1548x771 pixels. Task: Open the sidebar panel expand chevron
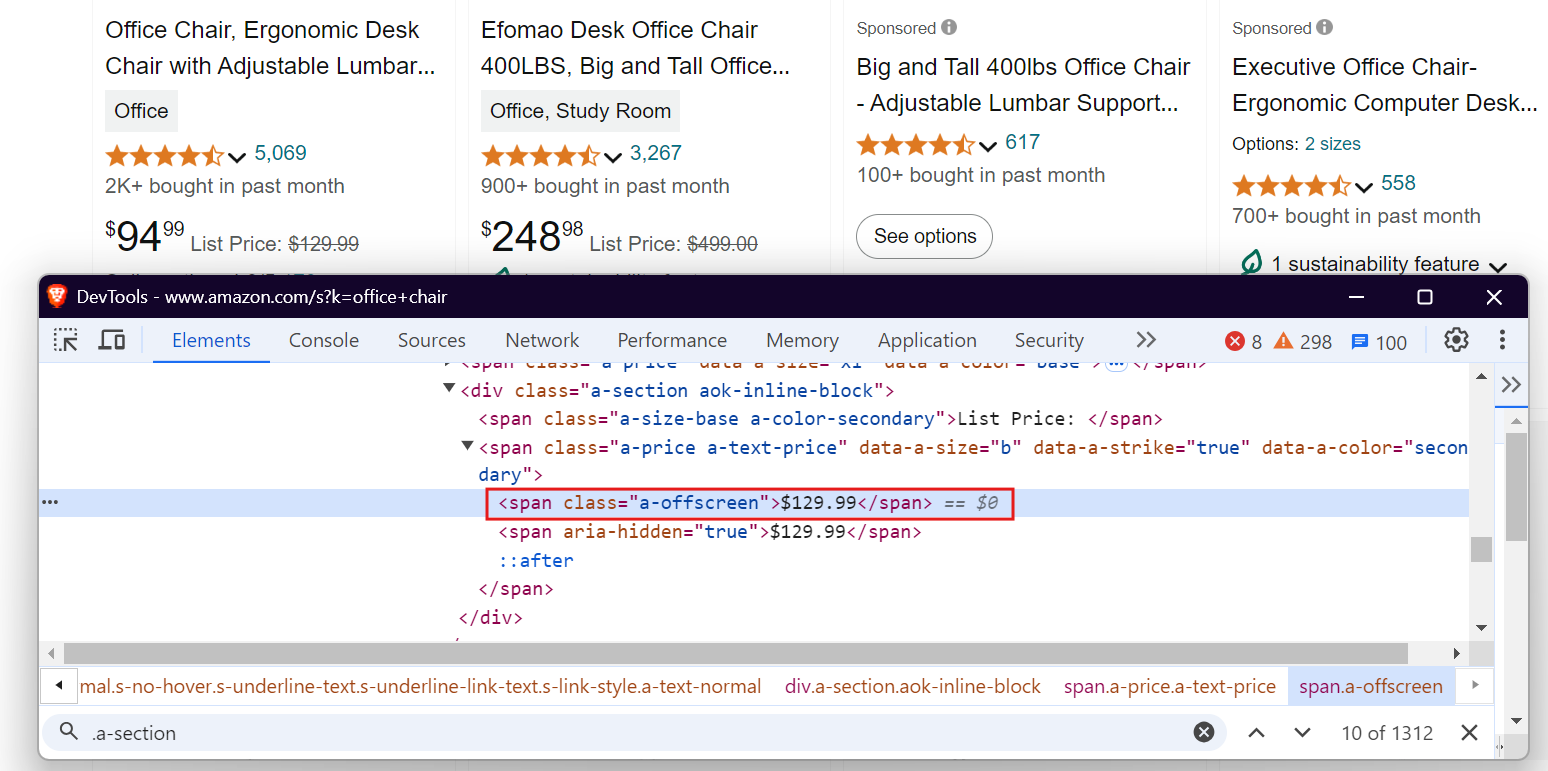(x=1511, y=384)
